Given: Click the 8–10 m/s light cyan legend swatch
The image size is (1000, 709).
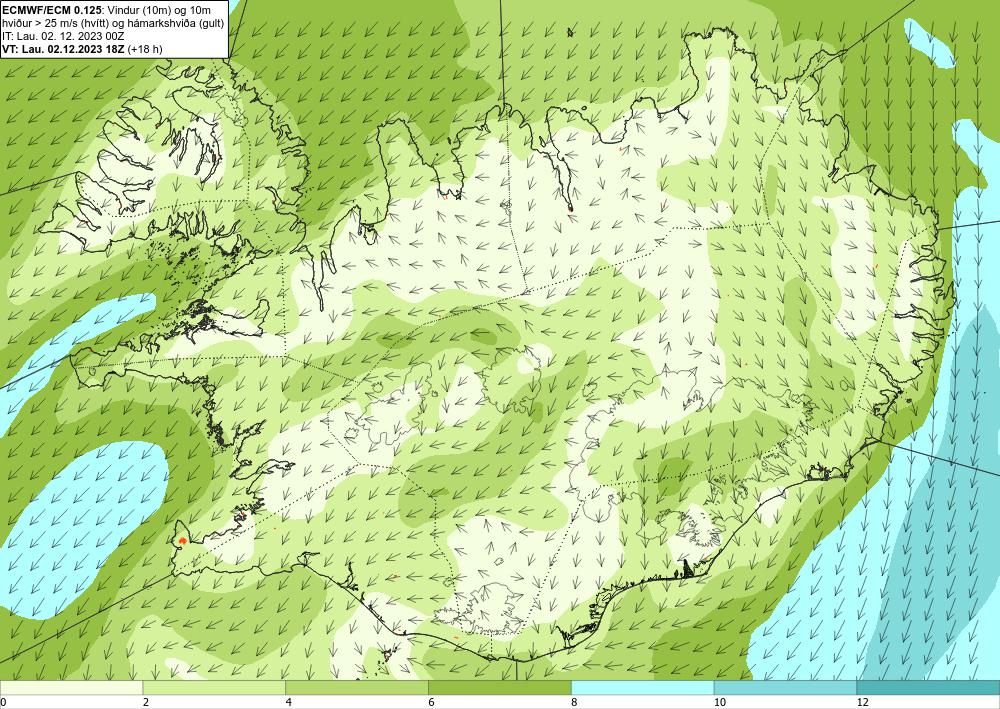Looking at the screenshot, I should (x=643, y=687).
